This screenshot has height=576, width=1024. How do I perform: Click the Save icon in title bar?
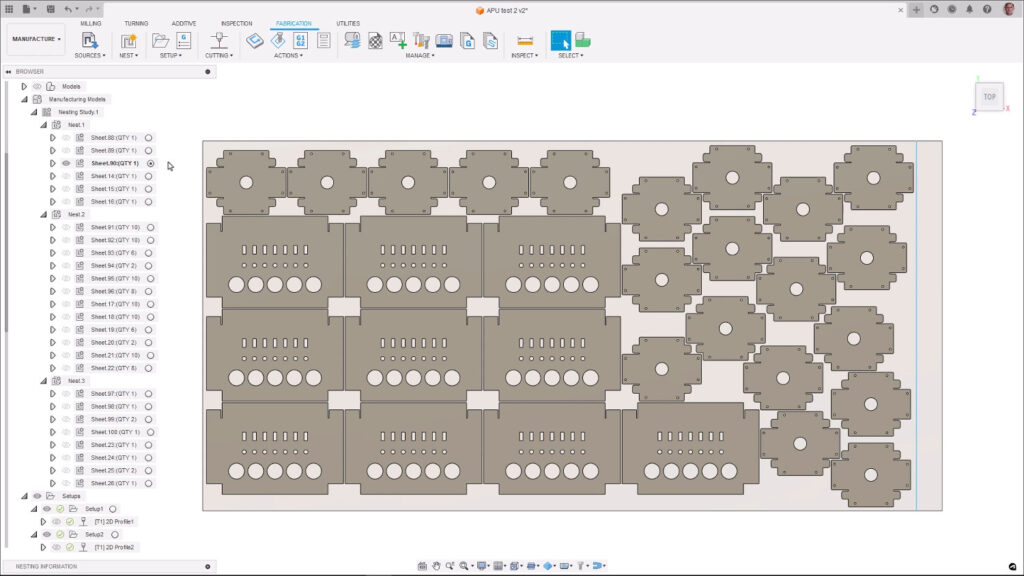[50, 9]
